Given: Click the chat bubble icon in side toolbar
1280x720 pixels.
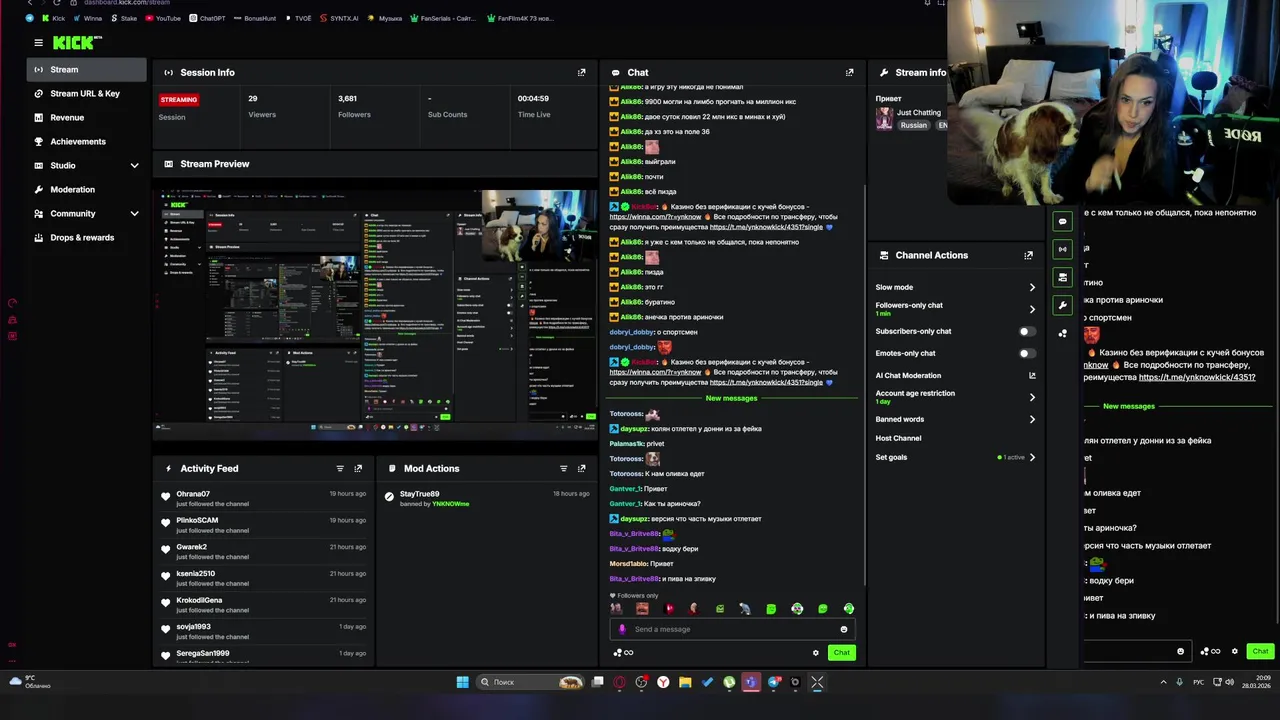Looking at the screenshot, I should (x=1062, y=221).
